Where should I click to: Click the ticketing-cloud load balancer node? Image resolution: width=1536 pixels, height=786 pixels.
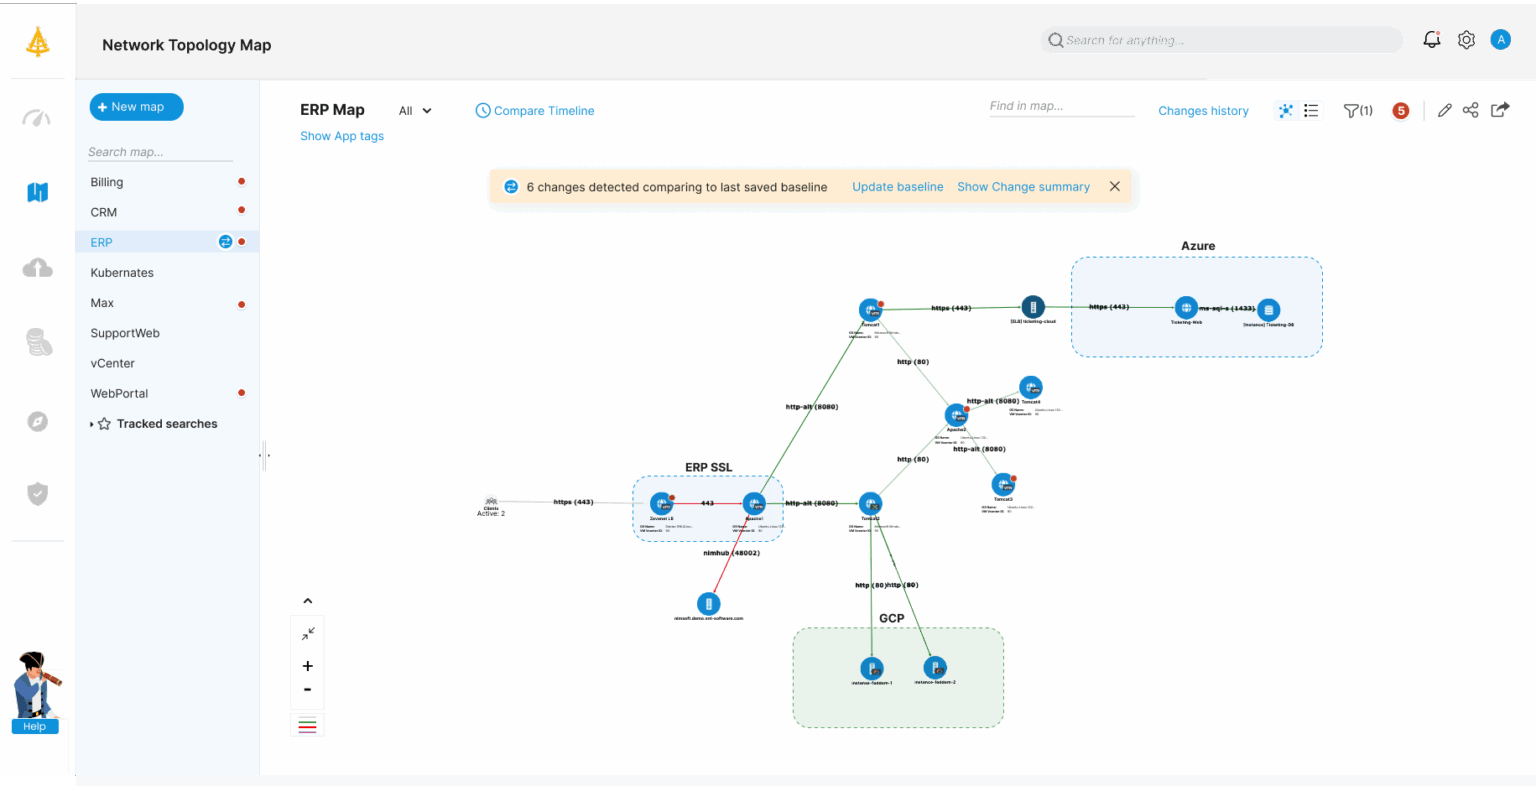click(x=1033, y=307)
